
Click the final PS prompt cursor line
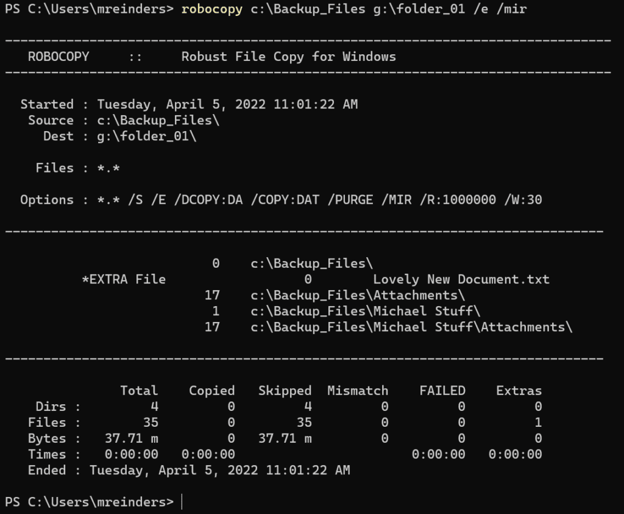(94, 502)
